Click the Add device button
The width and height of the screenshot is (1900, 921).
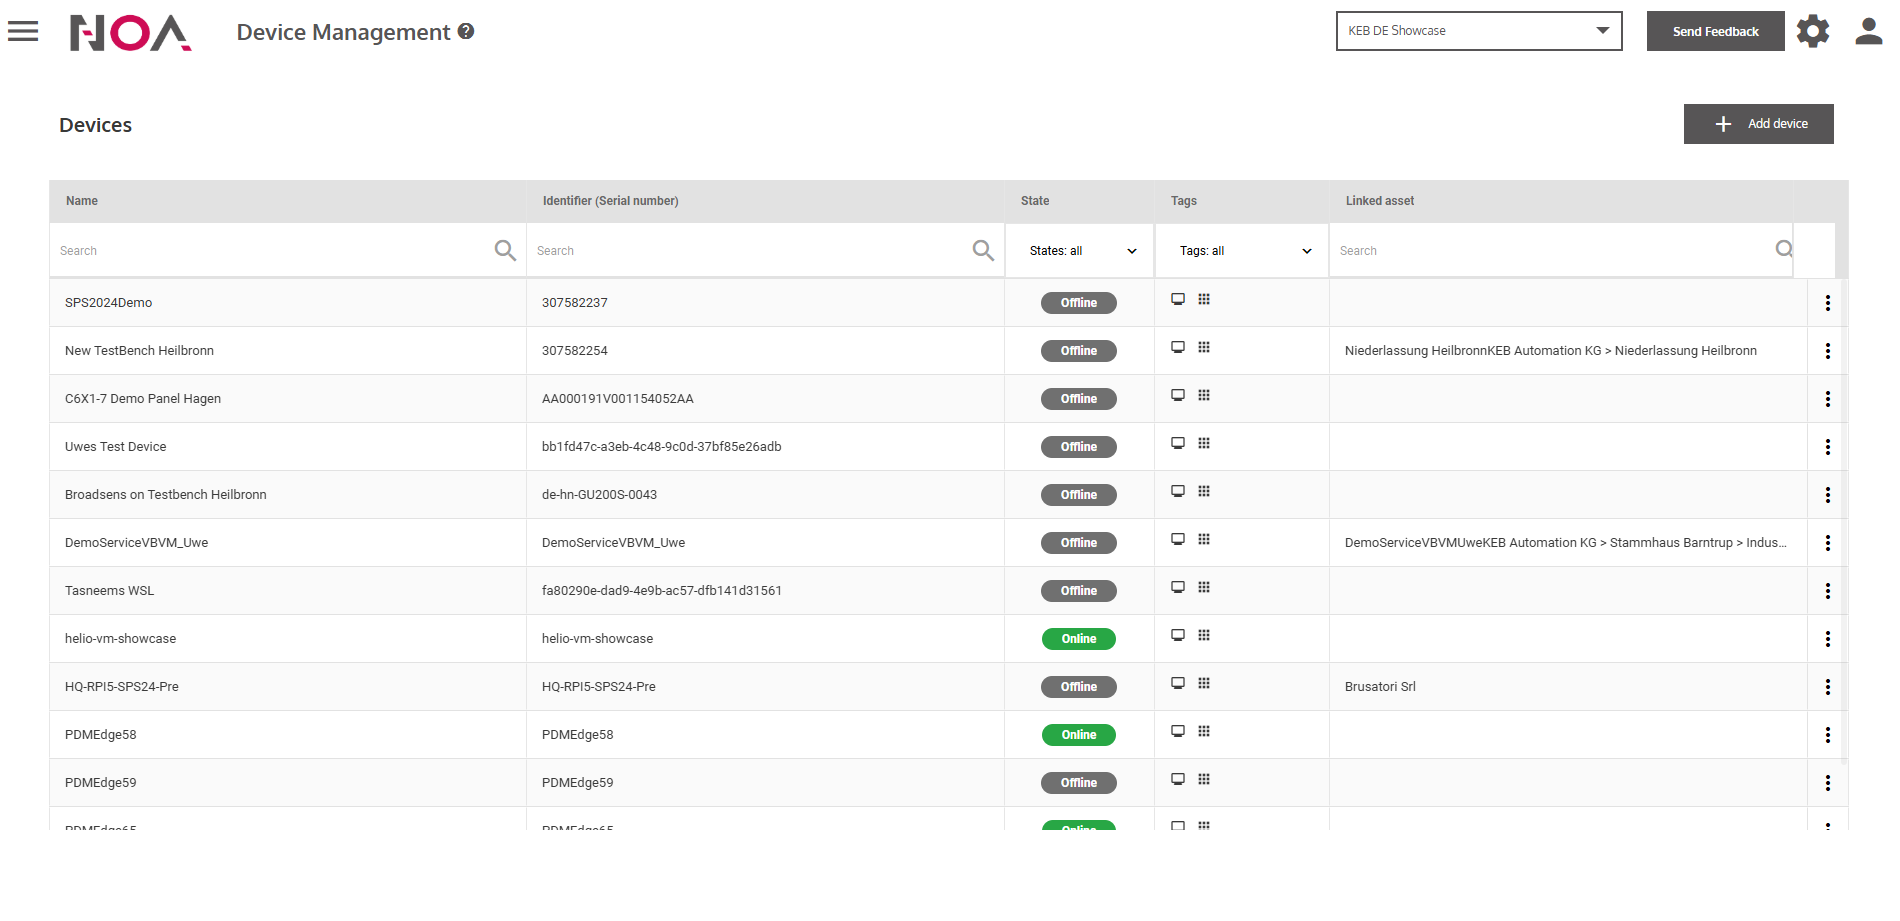point(1758,124)
